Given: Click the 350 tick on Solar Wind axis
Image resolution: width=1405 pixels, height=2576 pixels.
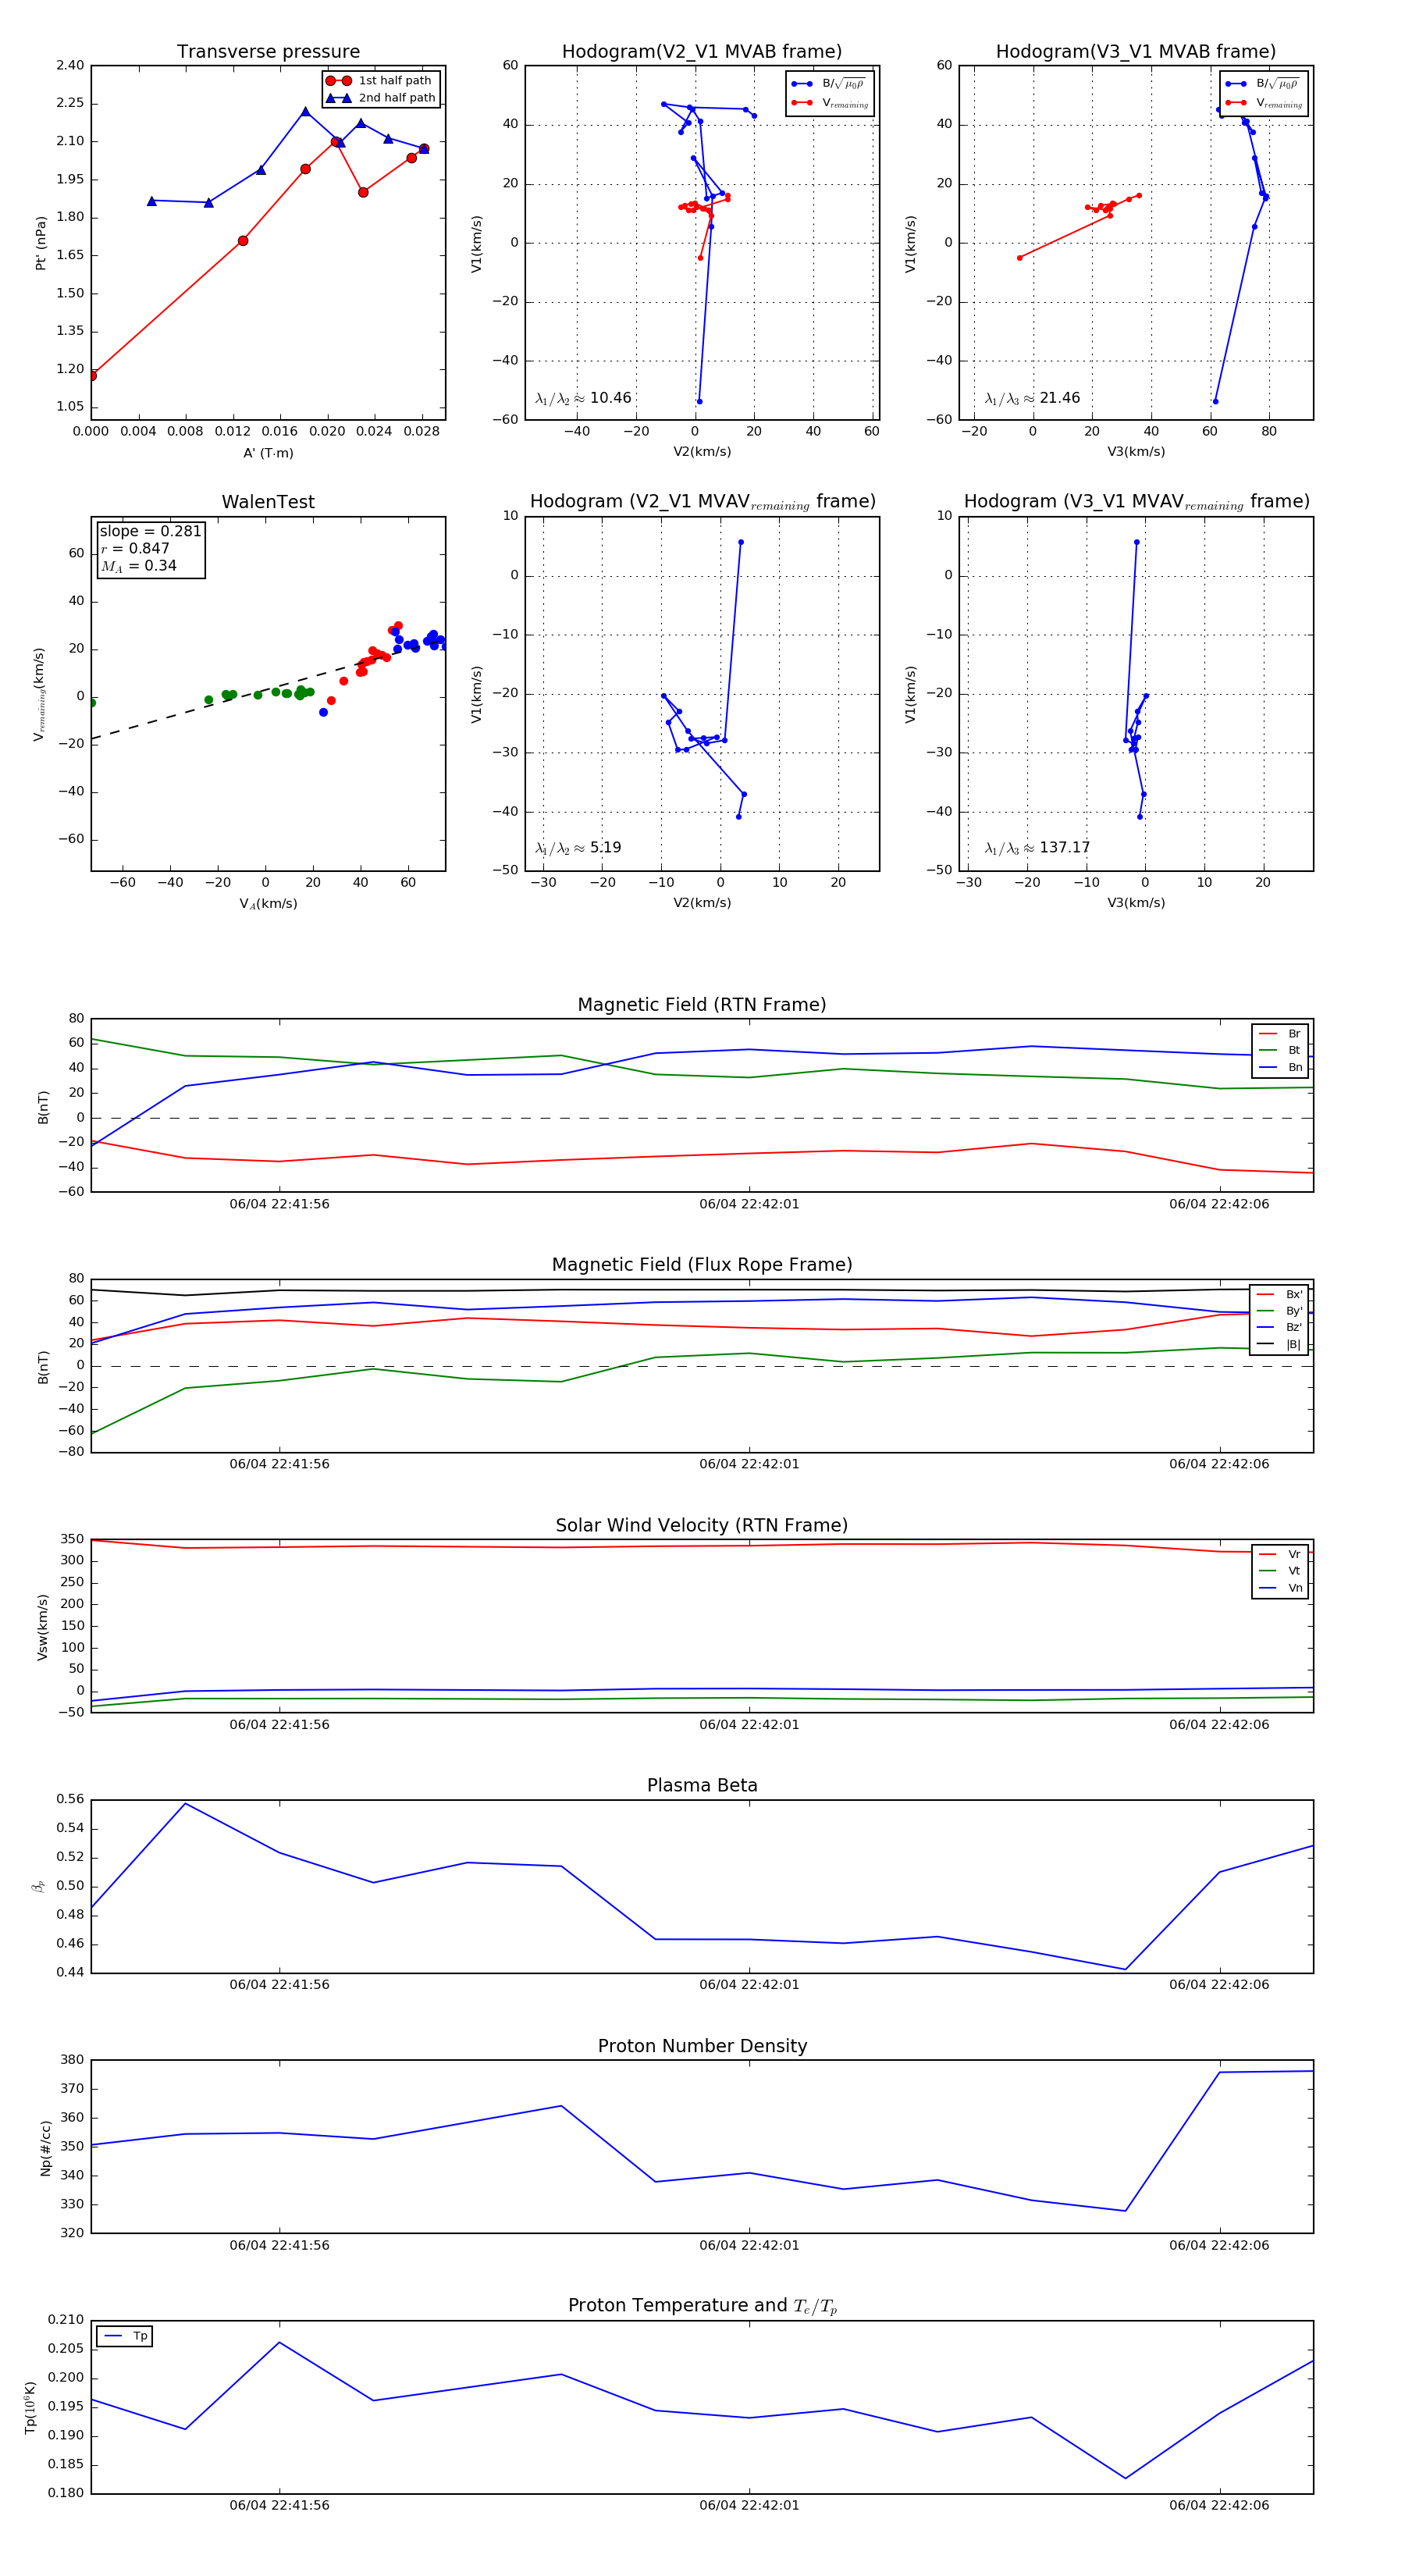Looking at the screenshot, I should pyautogui.click(x=72, y=1539).
